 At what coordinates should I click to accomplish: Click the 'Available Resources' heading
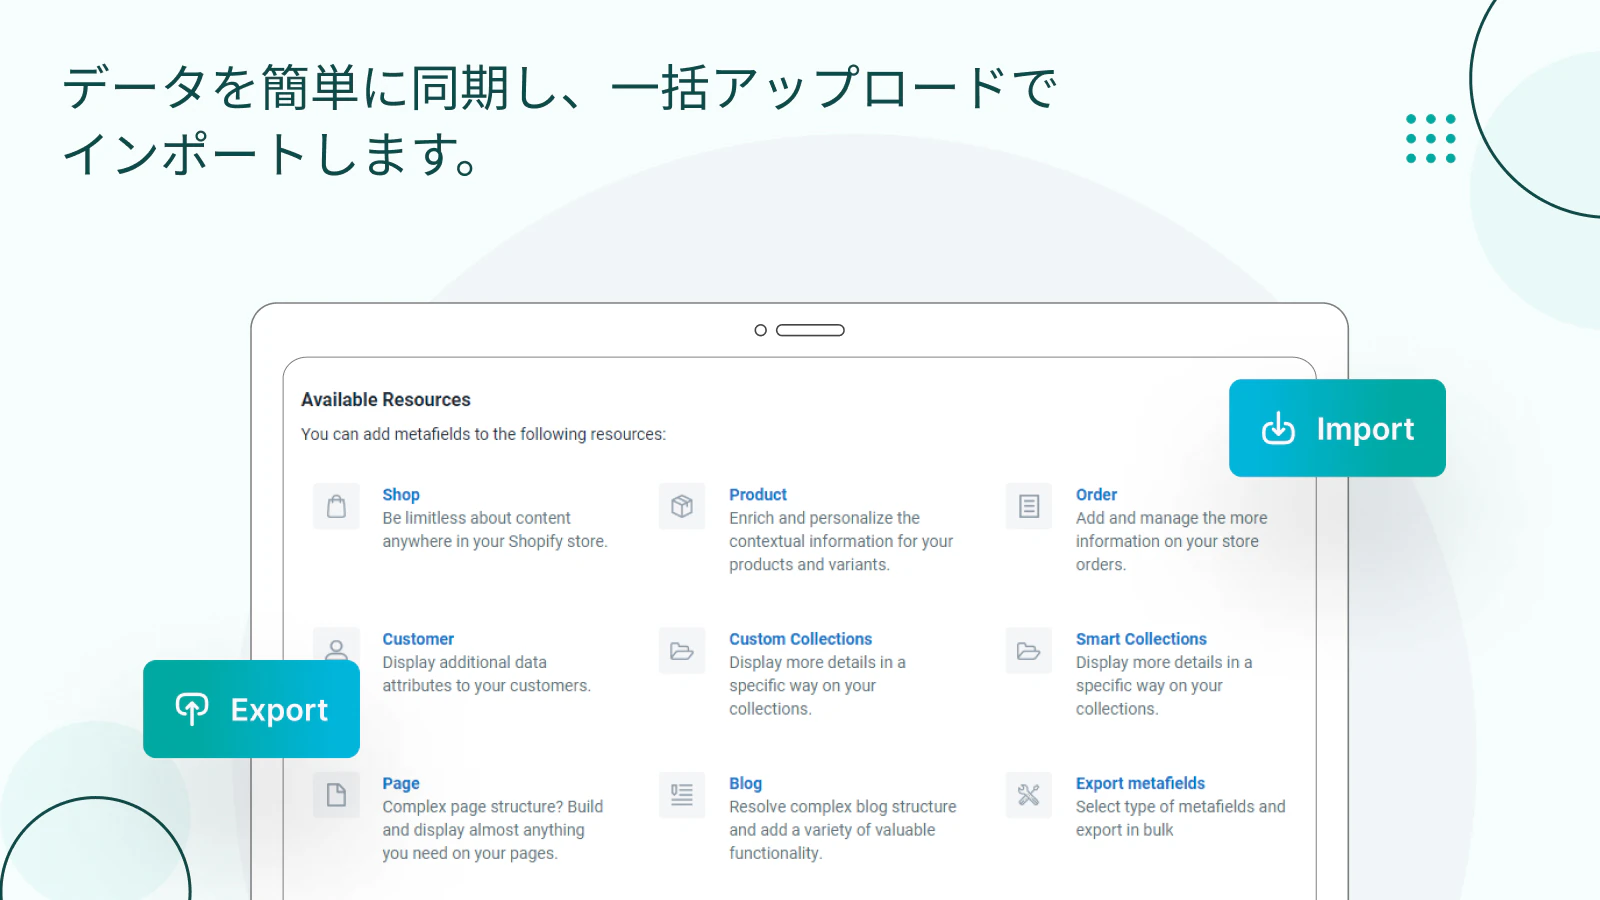[x=386, y=399]
